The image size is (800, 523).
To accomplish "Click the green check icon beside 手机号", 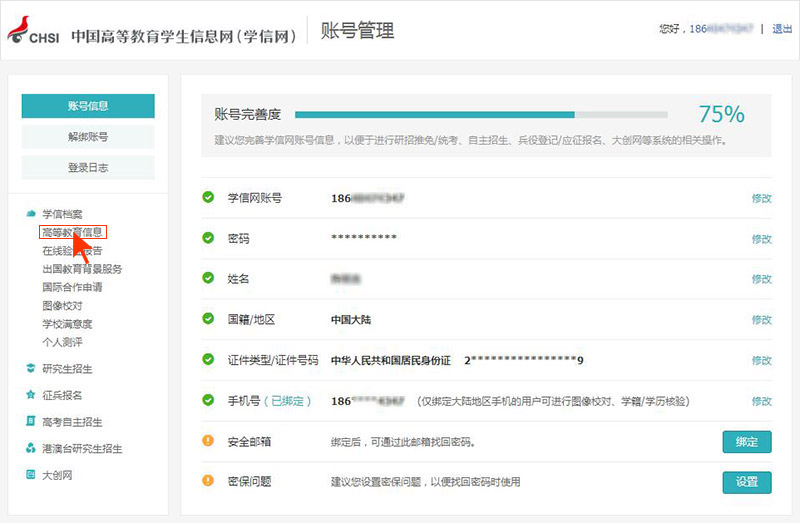I will coord(208,400).
